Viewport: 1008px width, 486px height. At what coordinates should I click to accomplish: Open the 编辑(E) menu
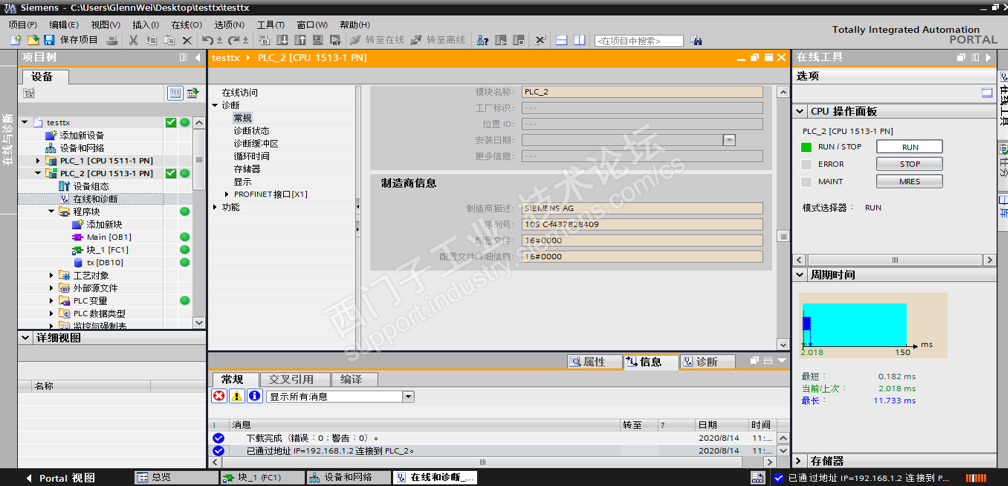(x=64, y=25)
